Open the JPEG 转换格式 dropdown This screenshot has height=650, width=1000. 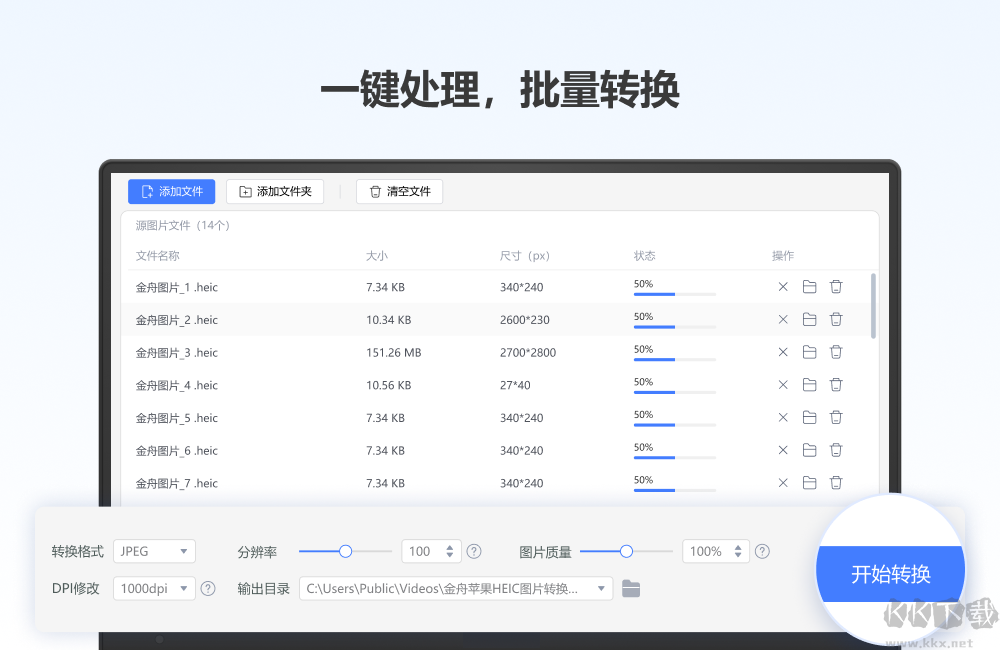tap(154, 551)
